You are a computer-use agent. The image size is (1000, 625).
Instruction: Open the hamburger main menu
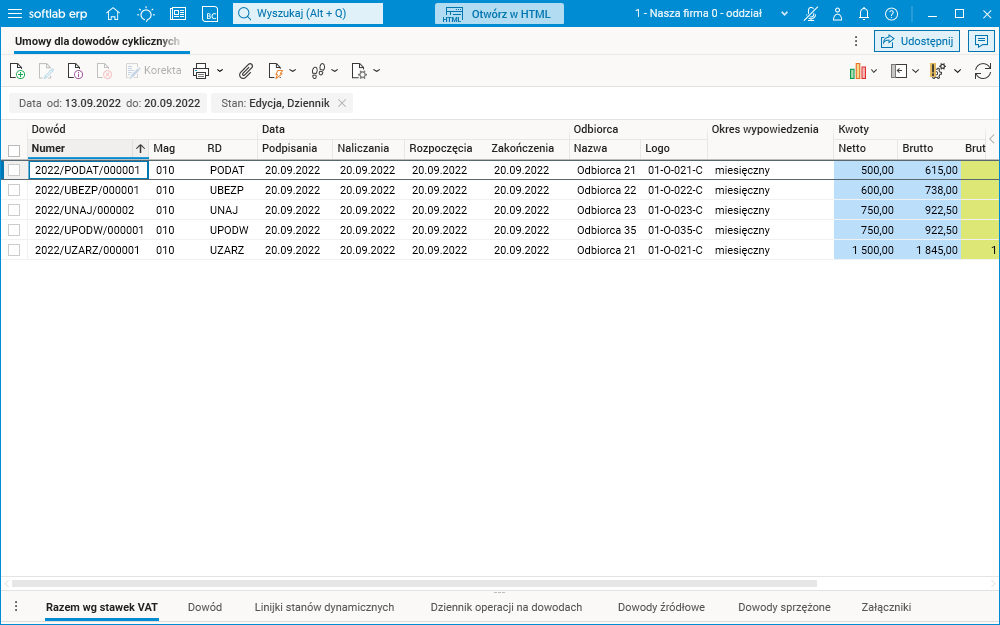coord(15,14)
